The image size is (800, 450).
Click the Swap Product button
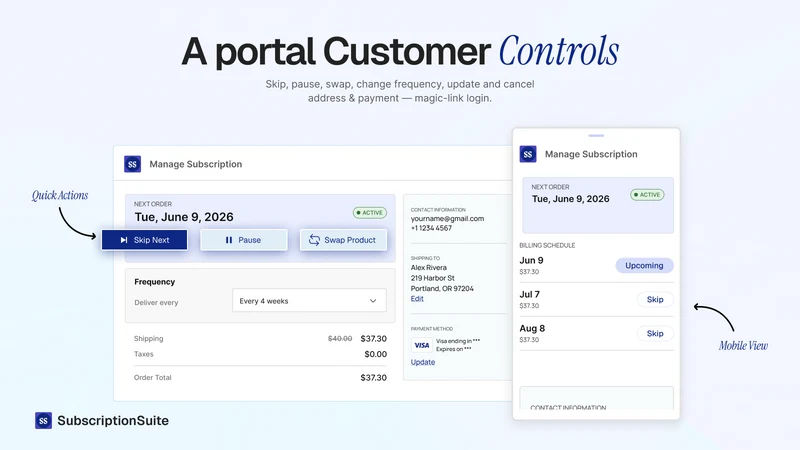coord(343,240)
